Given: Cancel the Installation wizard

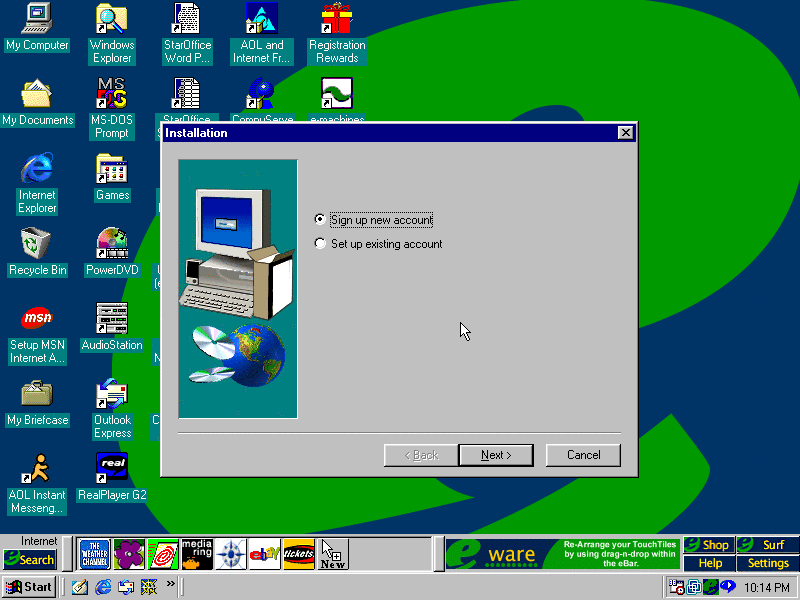Looking at the screenshot, I should coord(583,455).
